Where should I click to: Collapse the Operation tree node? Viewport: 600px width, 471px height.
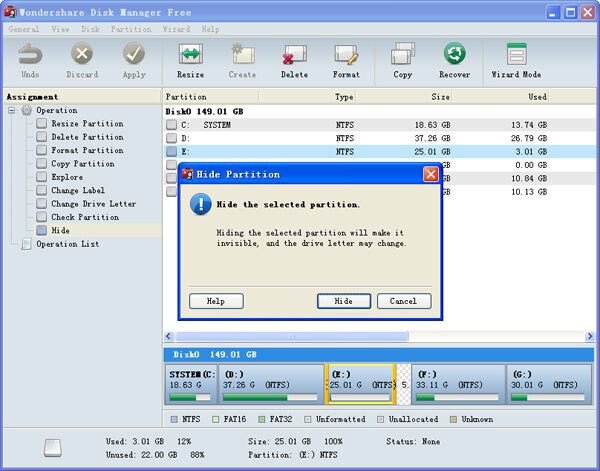click(12, 111)
